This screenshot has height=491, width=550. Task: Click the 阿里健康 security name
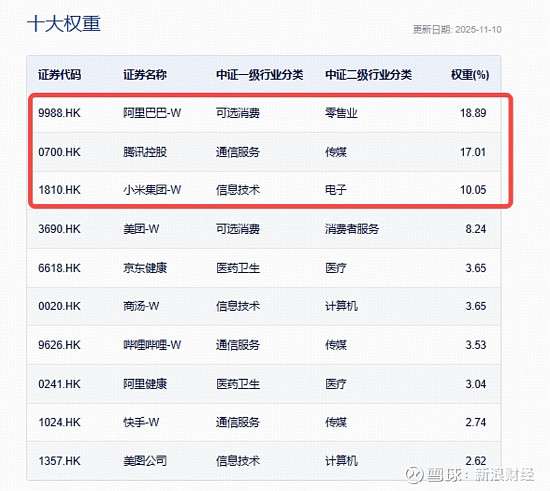[145, 384]
